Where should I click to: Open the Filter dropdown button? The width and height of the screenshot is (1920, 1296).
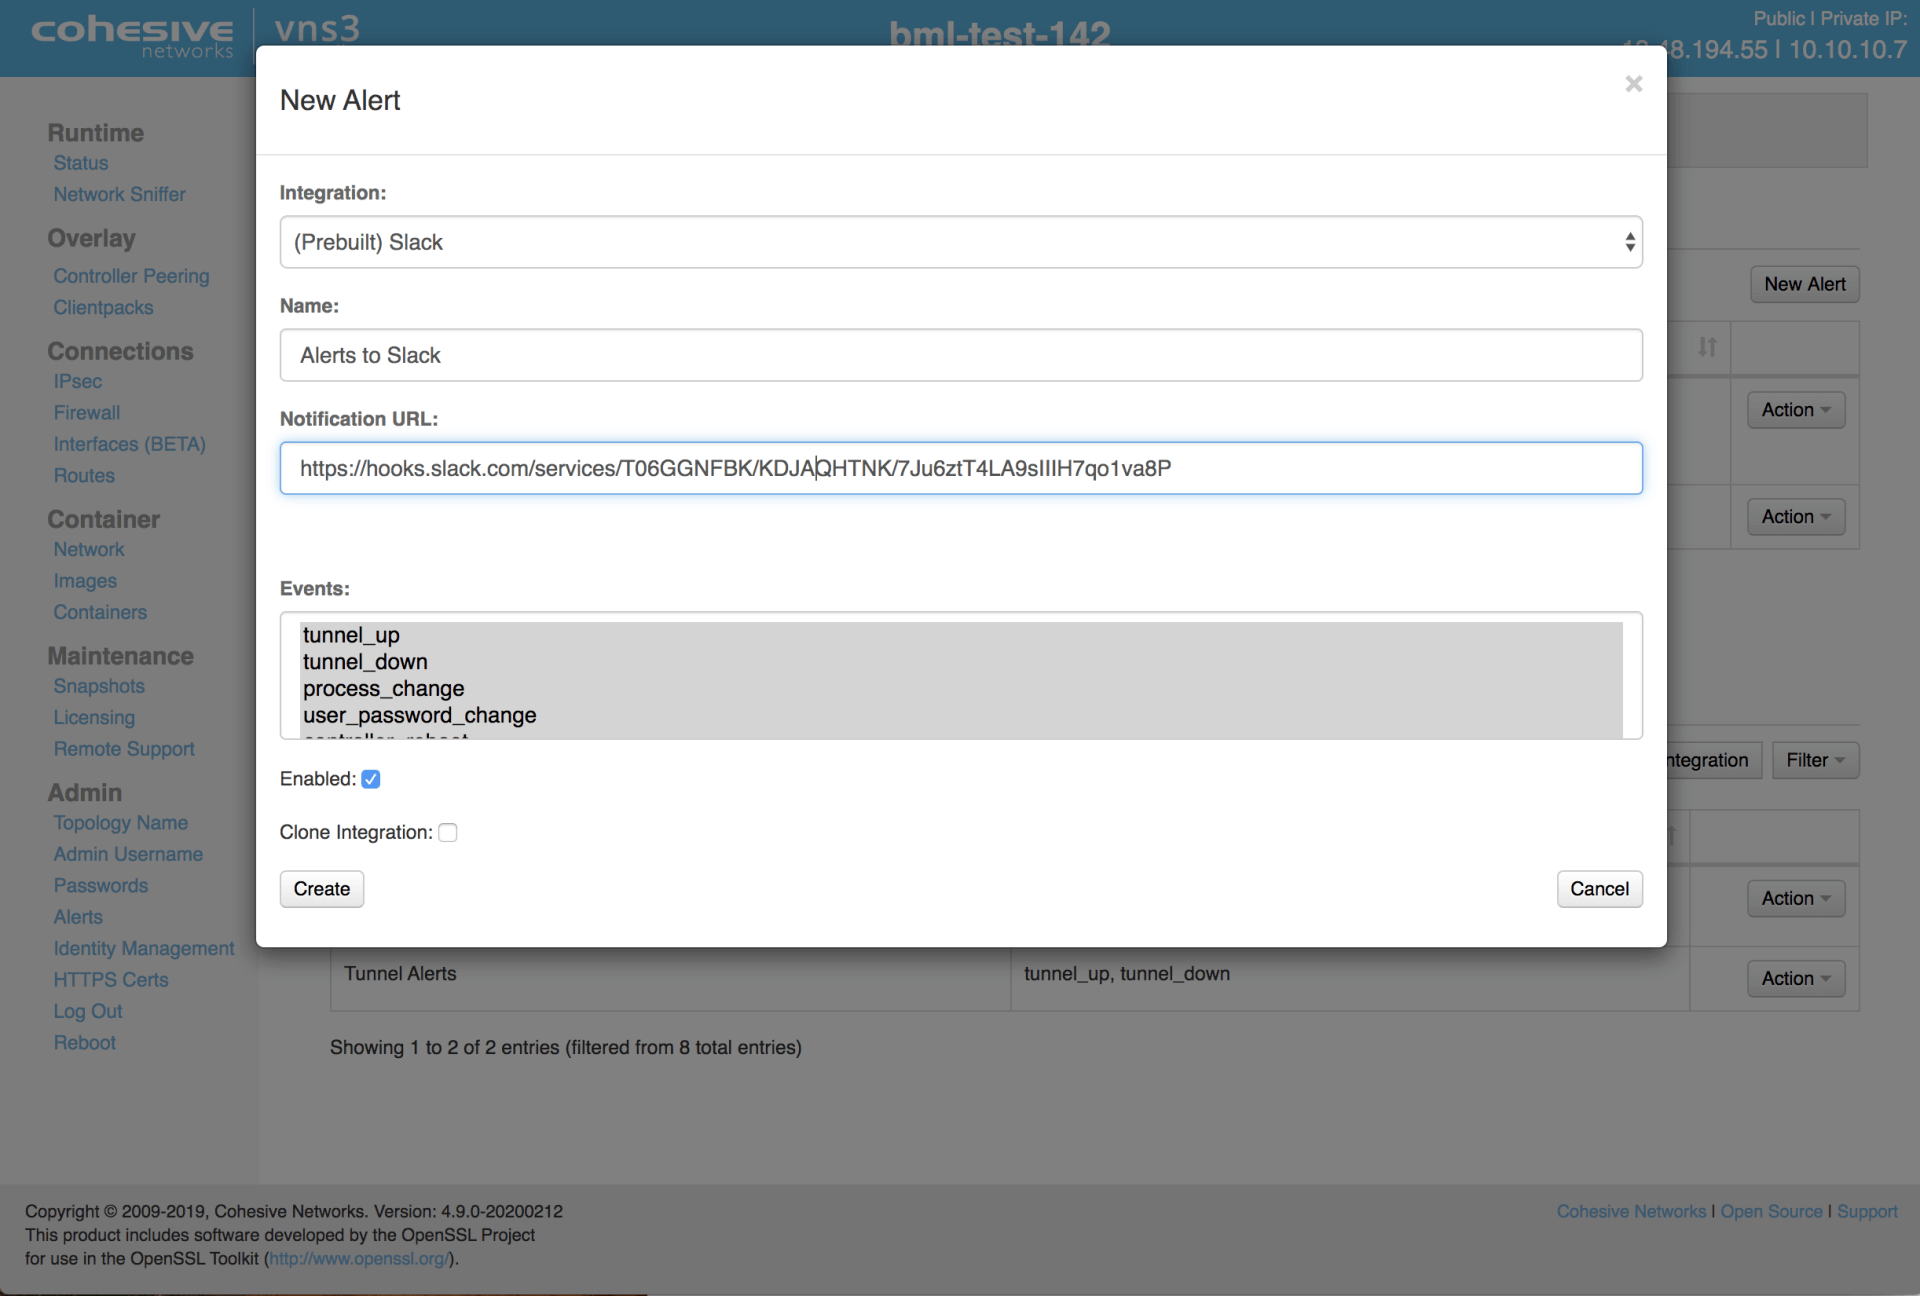[1815, 760]
